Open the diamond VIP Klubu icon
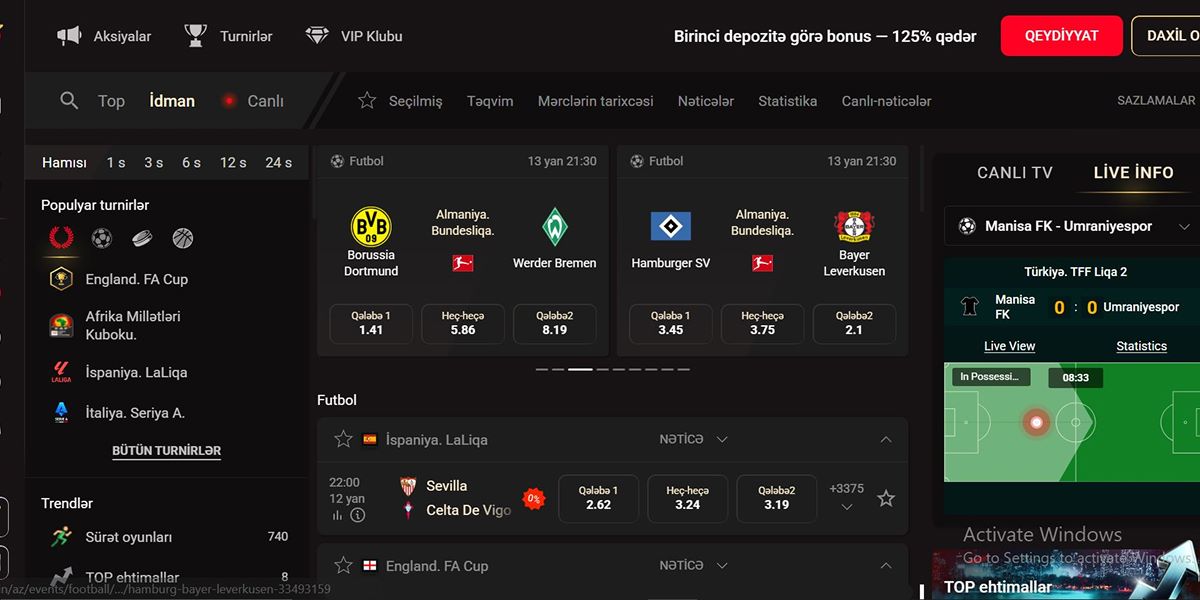The width and height of the screenshot is (1200, 600). (317, 36)
